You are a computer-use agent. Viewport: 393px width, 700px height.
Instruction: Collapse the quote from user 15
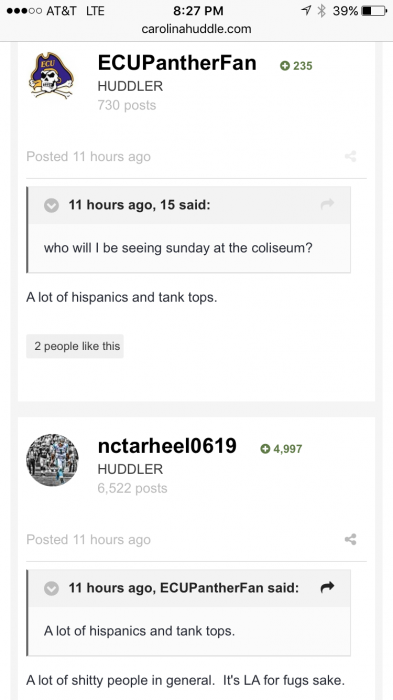(x=51, y=205)
